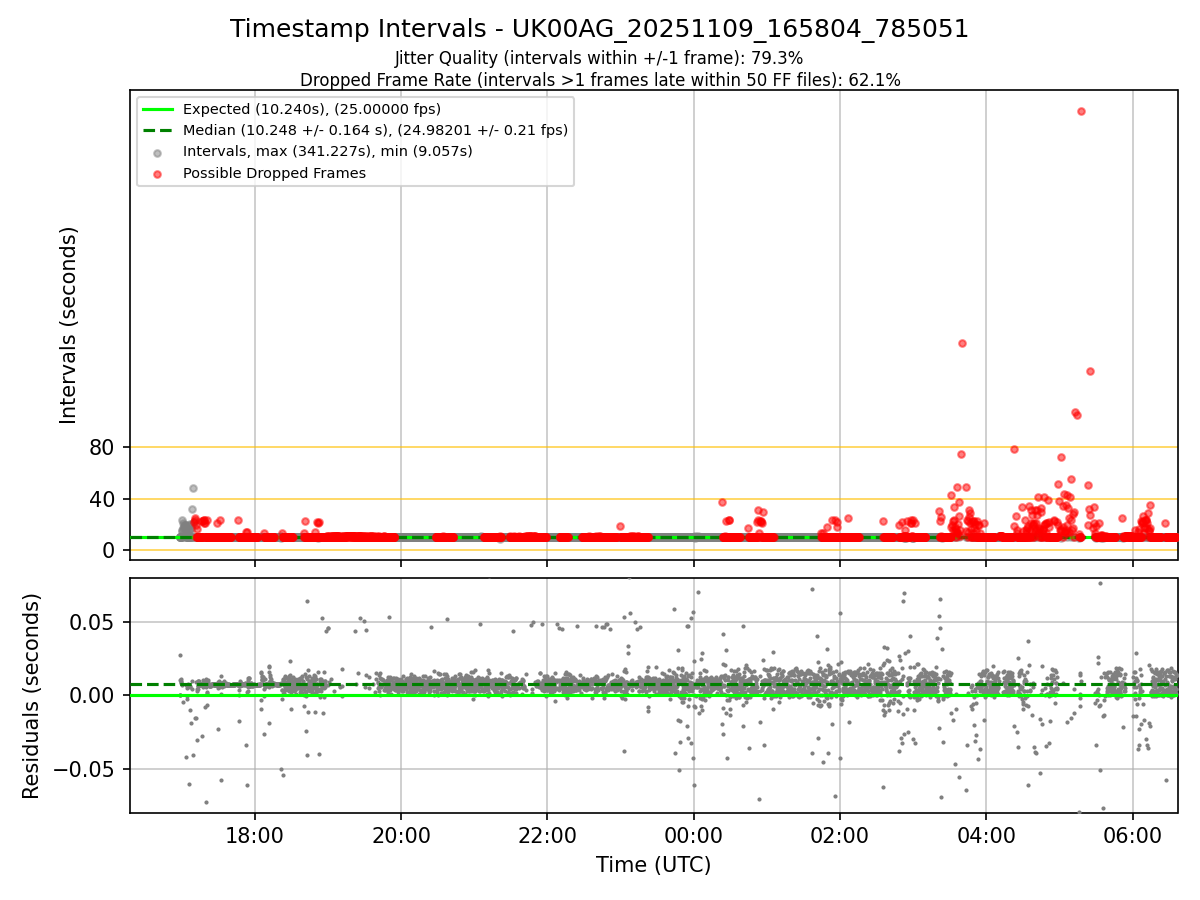The width and height of the screenshot is (1200, 900).
Task: Click the solid green legend line sample
Action: point(159,109)
